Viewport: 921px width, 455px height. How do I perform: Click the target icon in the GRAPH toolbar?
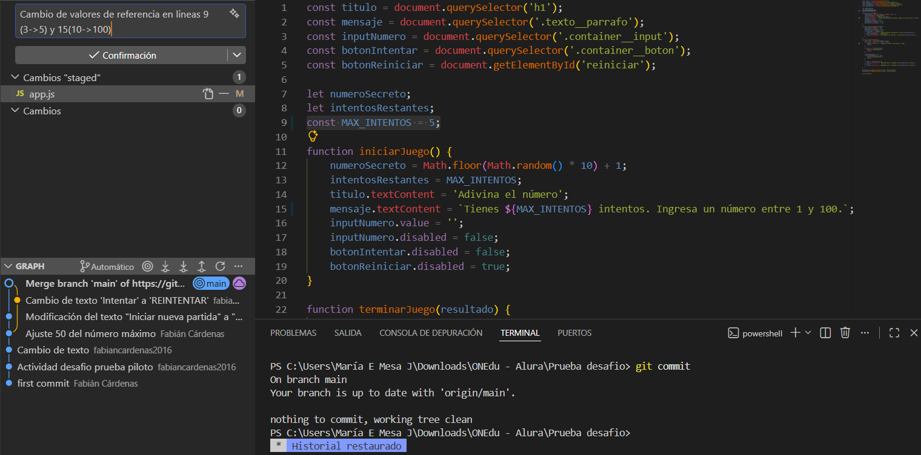148,267
